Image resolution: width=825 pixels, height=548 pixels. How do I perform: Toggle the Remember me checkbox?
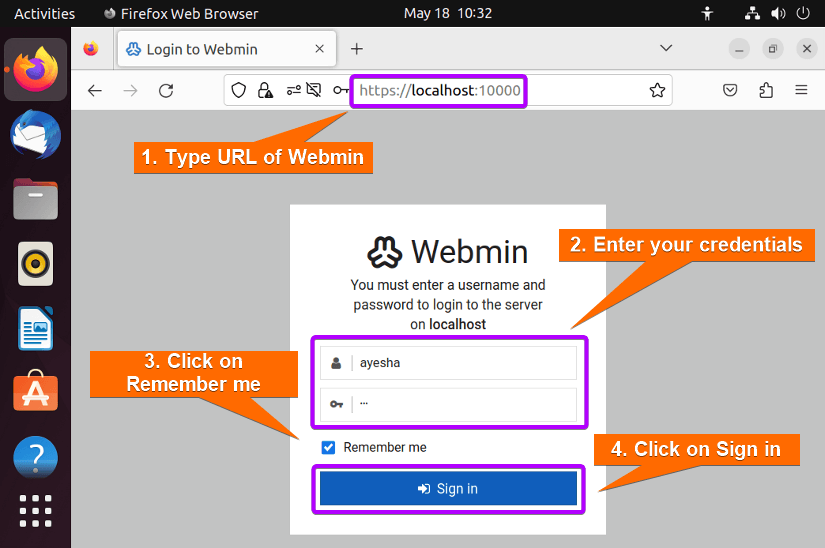(x=328, y=448)
